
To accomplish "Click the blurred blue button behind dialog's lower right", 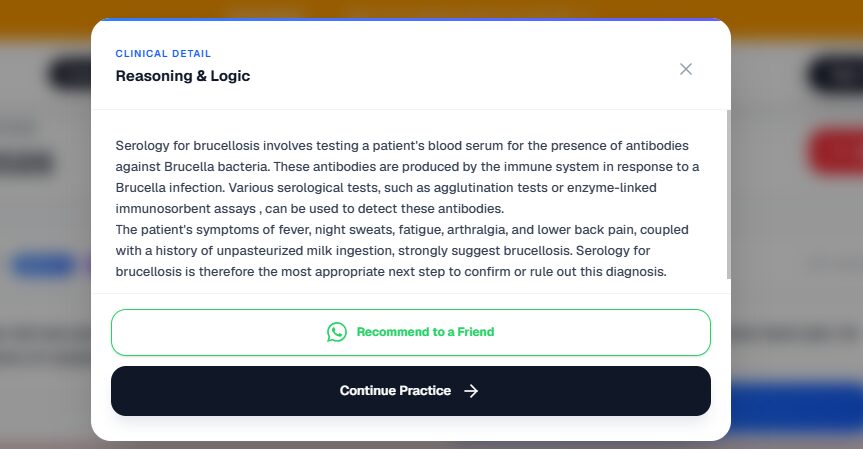I will click(x=797, y=406).
